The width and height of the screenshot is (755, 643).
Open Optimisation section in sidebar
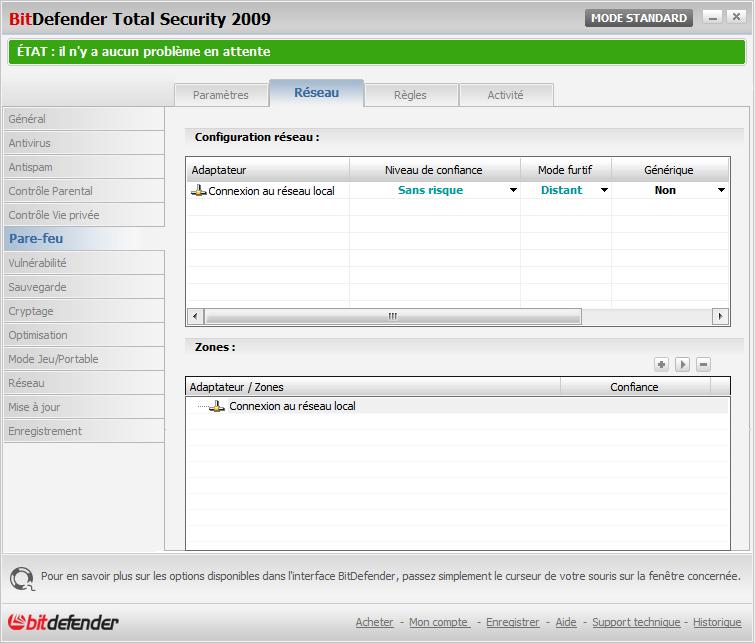(84, 335)
